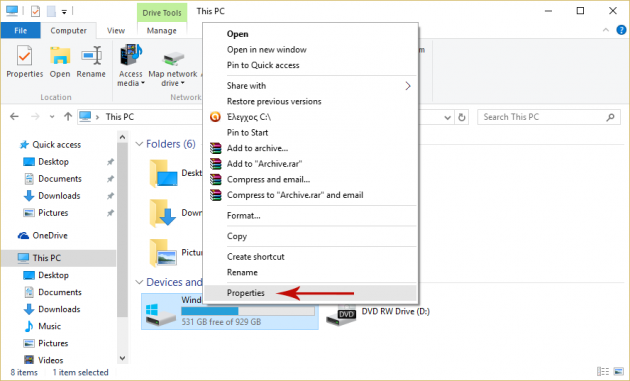Select the Desktop folder icon in content

tap(163, 174)
